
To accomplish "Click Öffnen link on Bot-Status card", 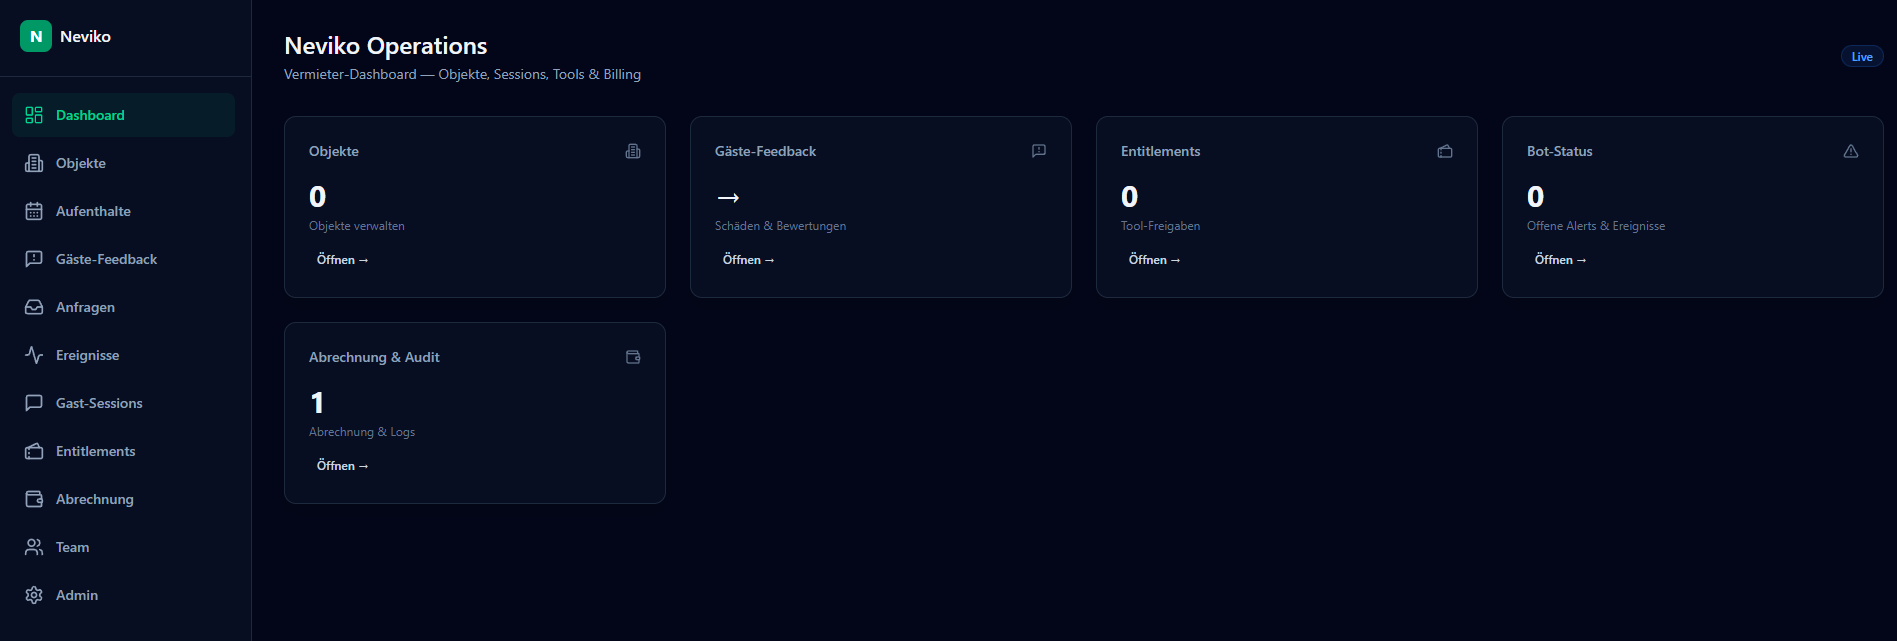I will (1561, 260).
